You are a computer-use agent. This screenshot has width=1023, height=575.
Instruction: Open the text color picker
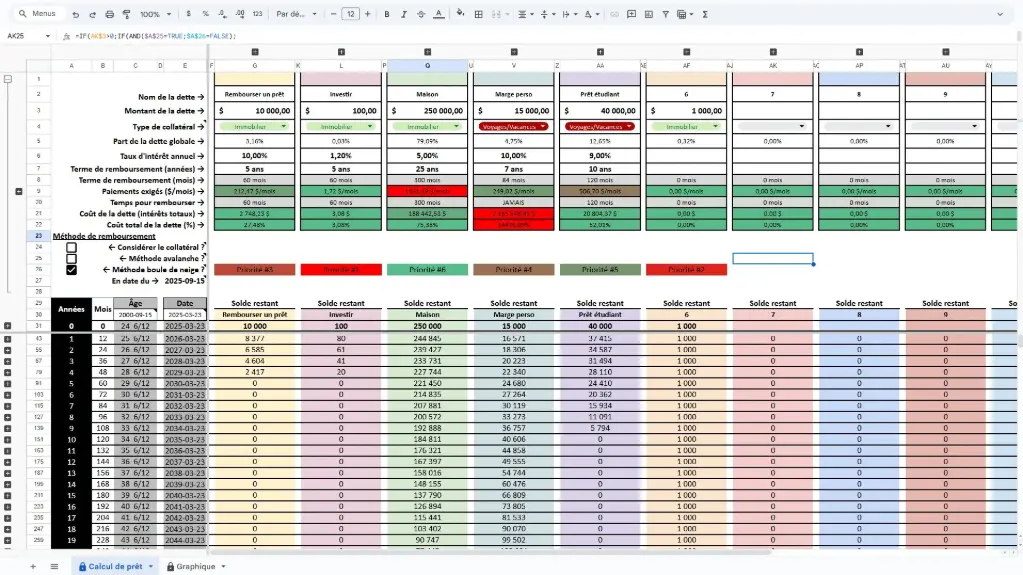[x=438, y=14]
